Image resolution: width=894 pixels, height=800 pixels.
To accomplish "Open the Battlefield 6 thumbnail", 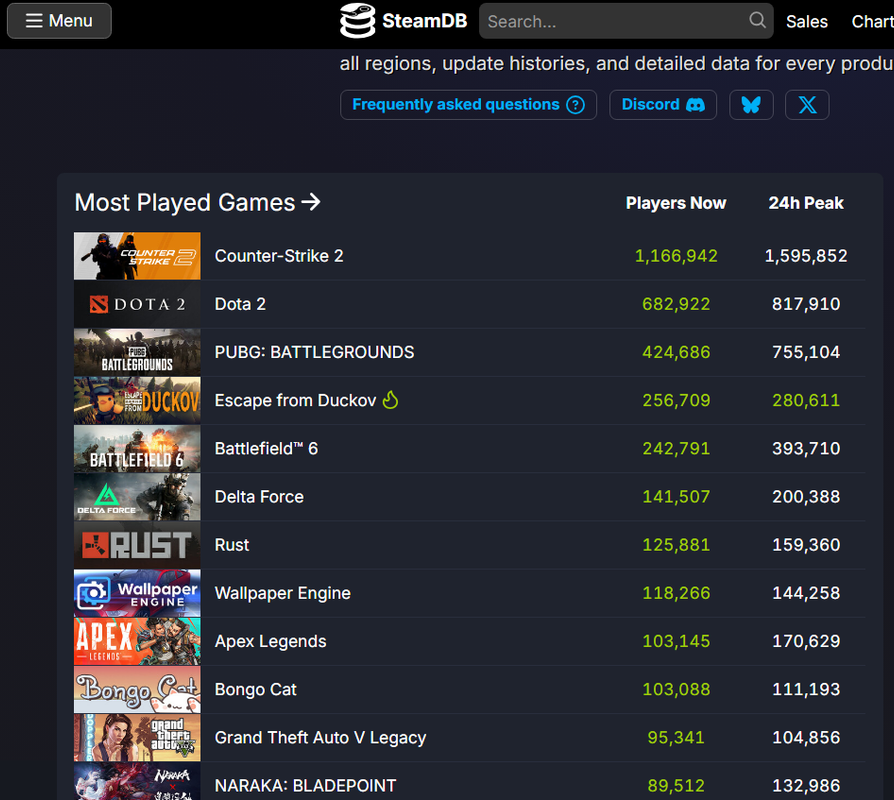I will pyautogui.click(x=137, y=449).
